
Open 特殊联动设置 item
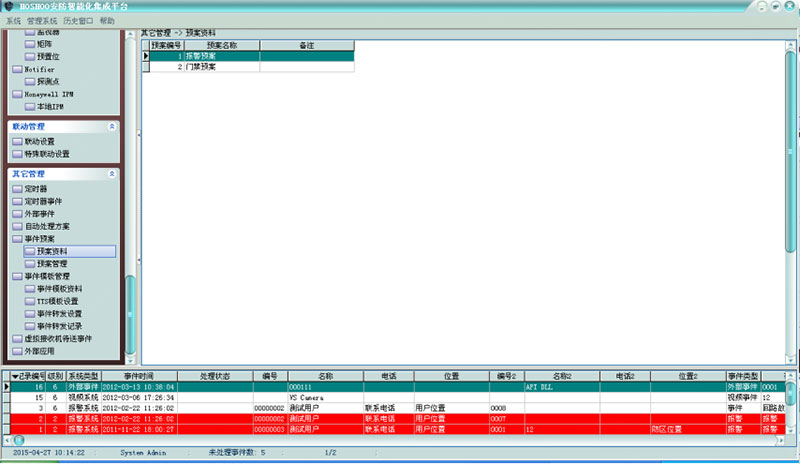[46, 154]
